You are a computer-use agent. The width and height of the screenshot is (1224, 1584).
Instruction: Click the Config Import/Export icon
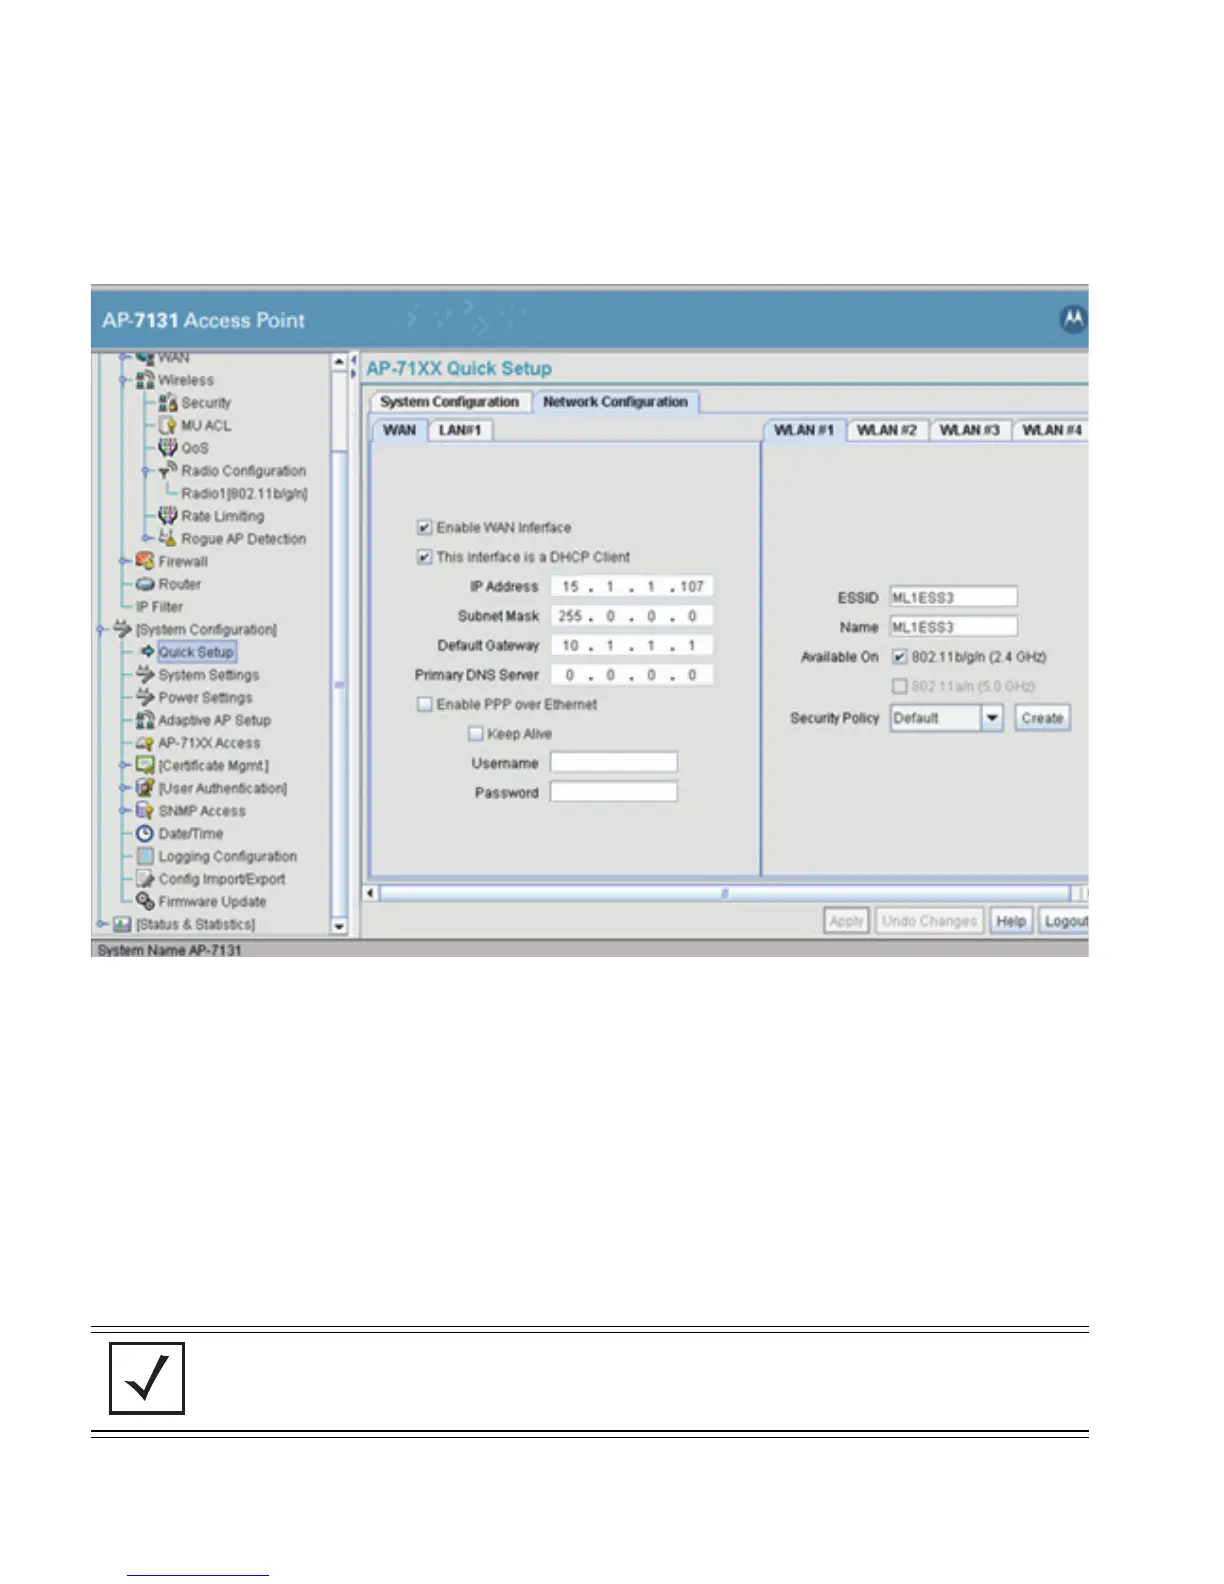[x=145, y=879]
